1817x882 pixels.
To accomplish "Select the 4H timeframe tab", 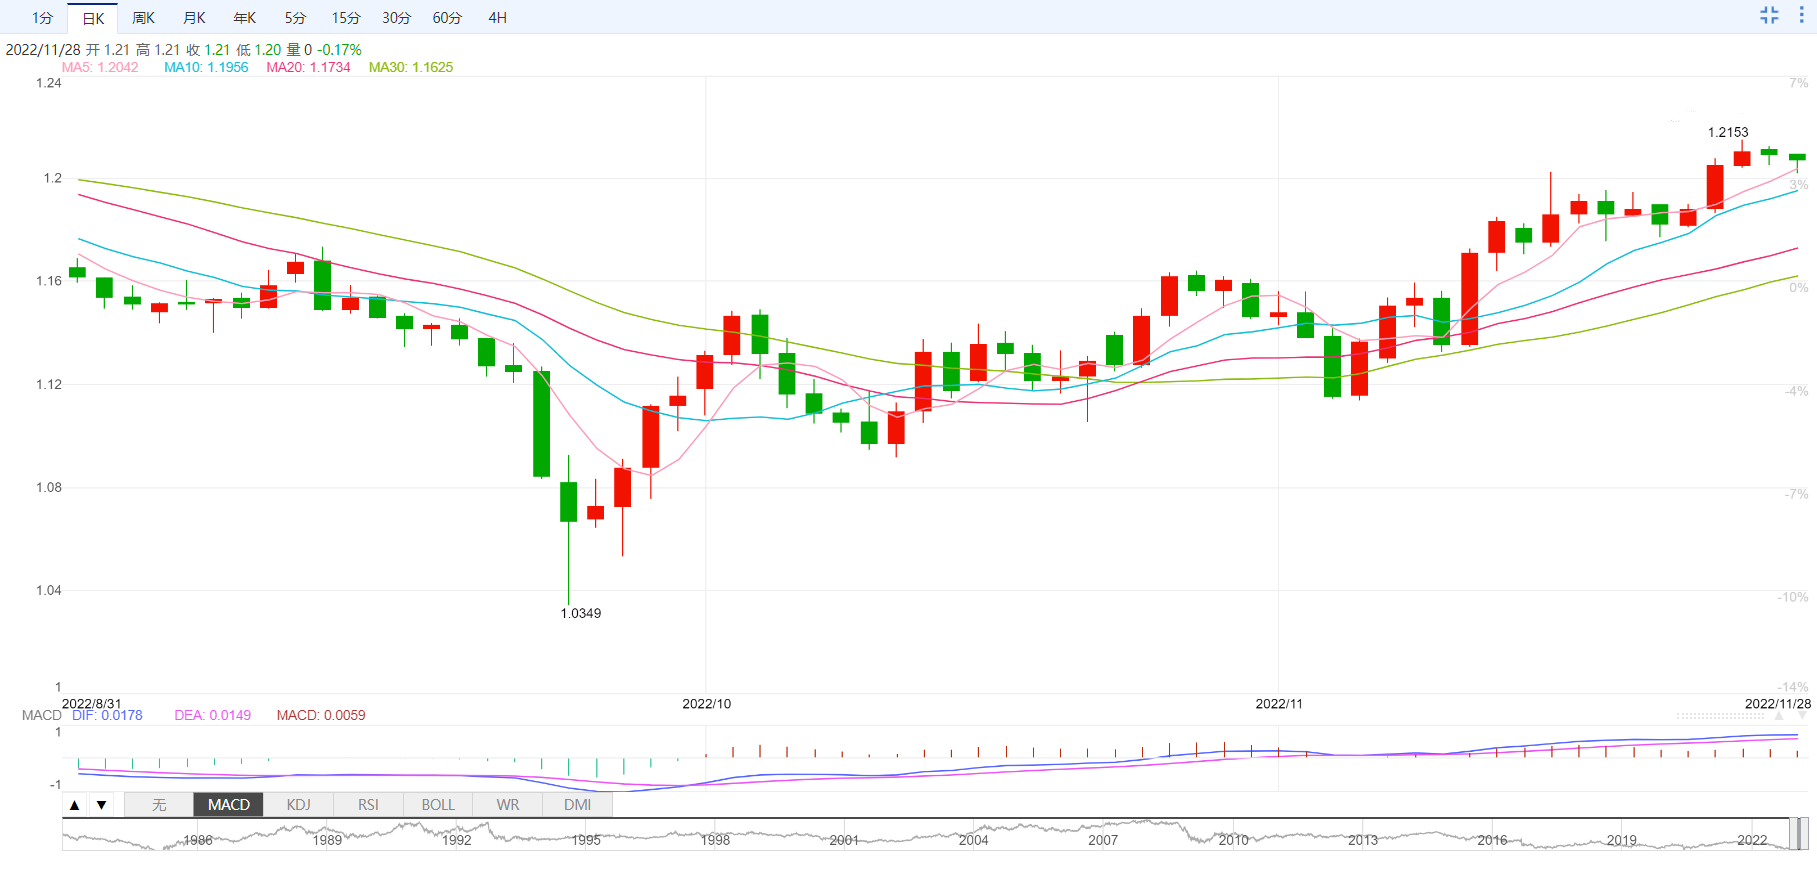I will [x=498, y=18].
